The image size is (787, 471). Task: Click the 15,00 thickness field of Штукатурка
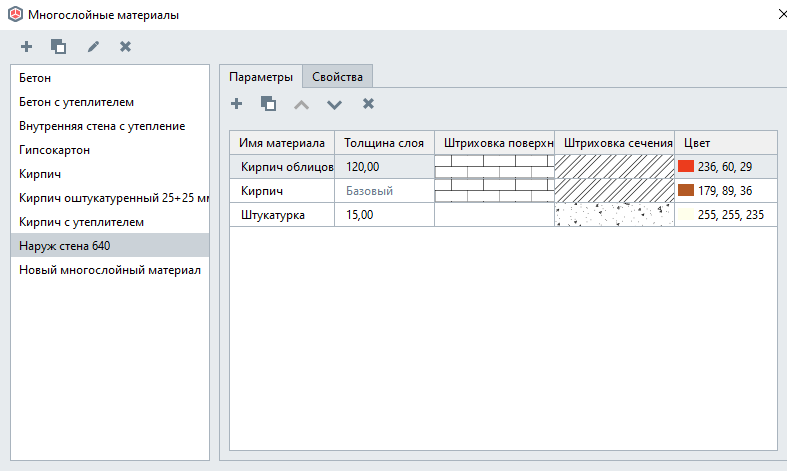tap(384, 214)
